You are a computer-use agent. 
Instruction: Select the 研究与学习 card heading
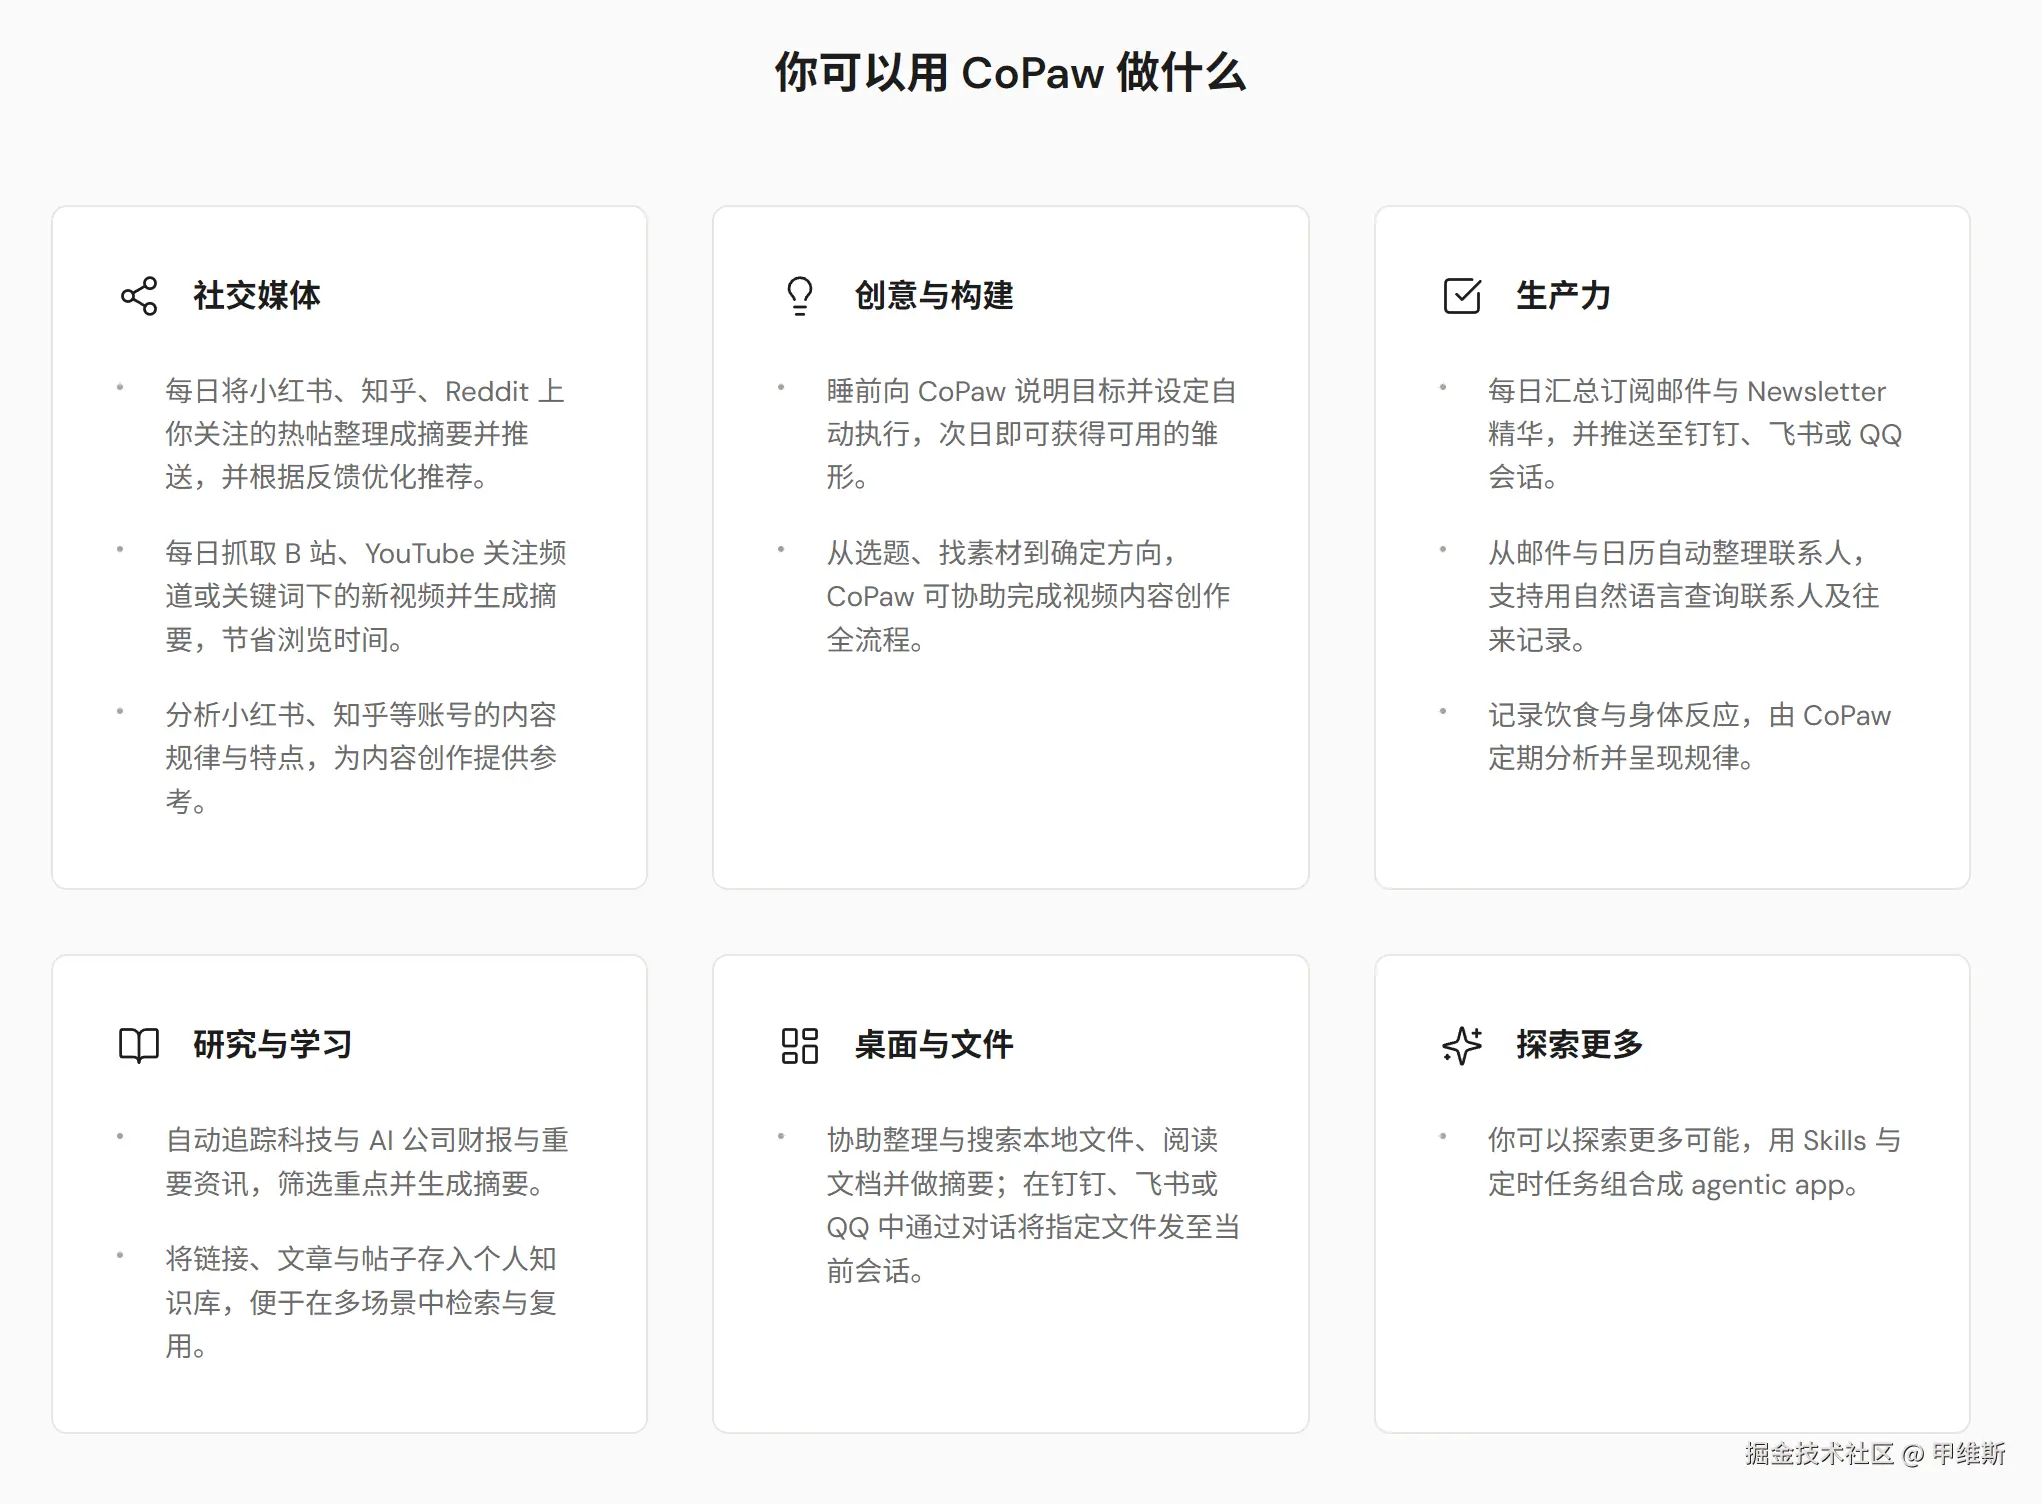point(273,1045)
